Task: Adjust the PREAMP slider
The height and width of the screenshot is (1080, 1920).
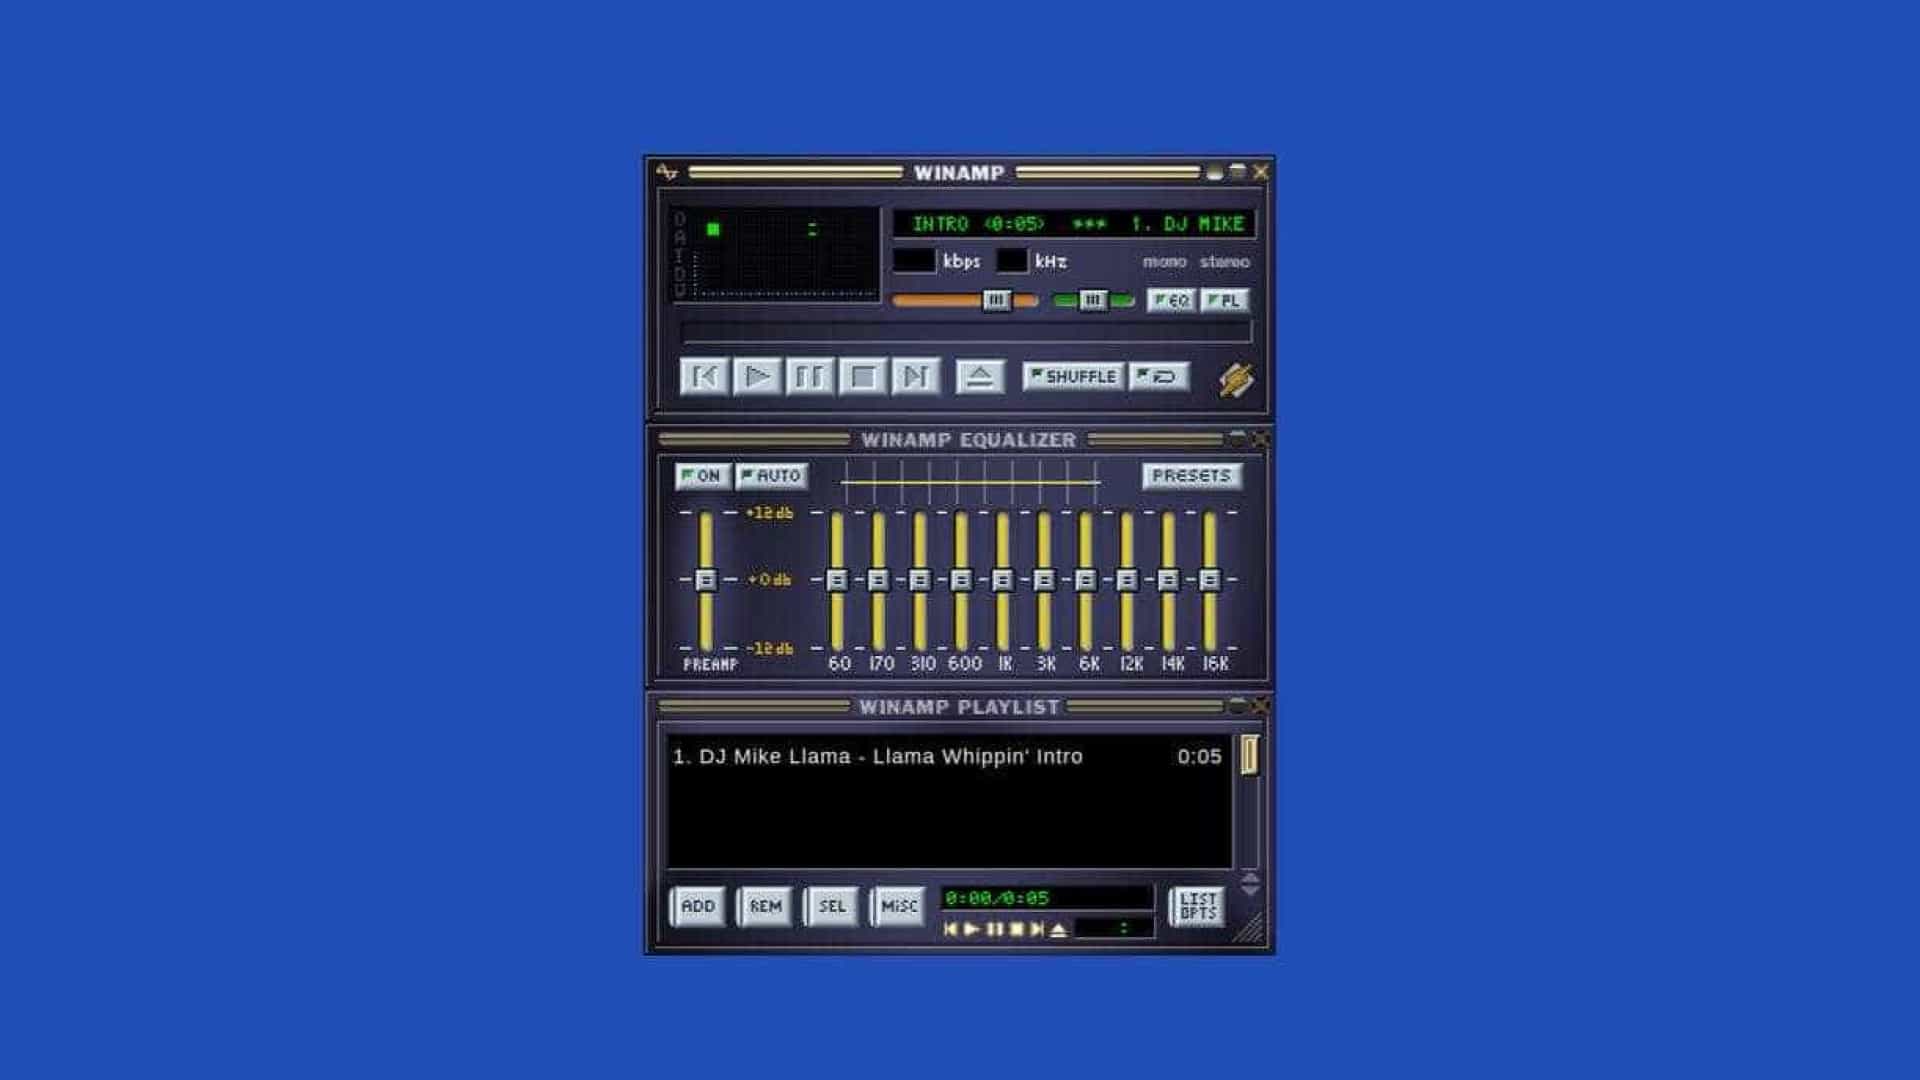Action: point(706,580)
